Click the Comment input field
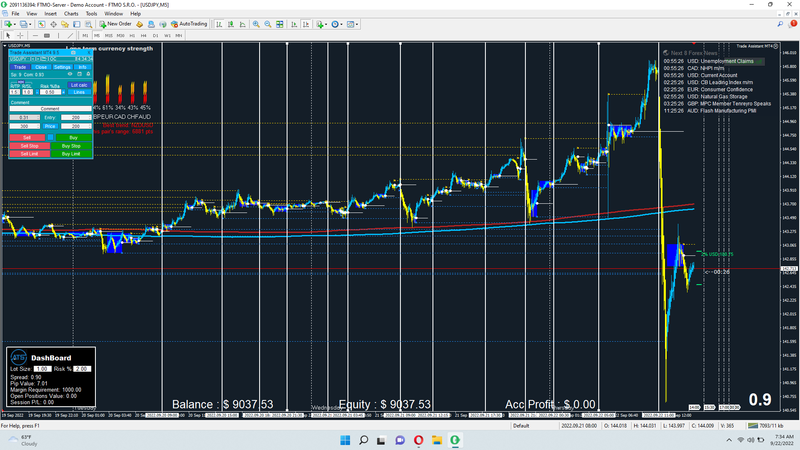 pyautogui.click(x=50, y=109)
